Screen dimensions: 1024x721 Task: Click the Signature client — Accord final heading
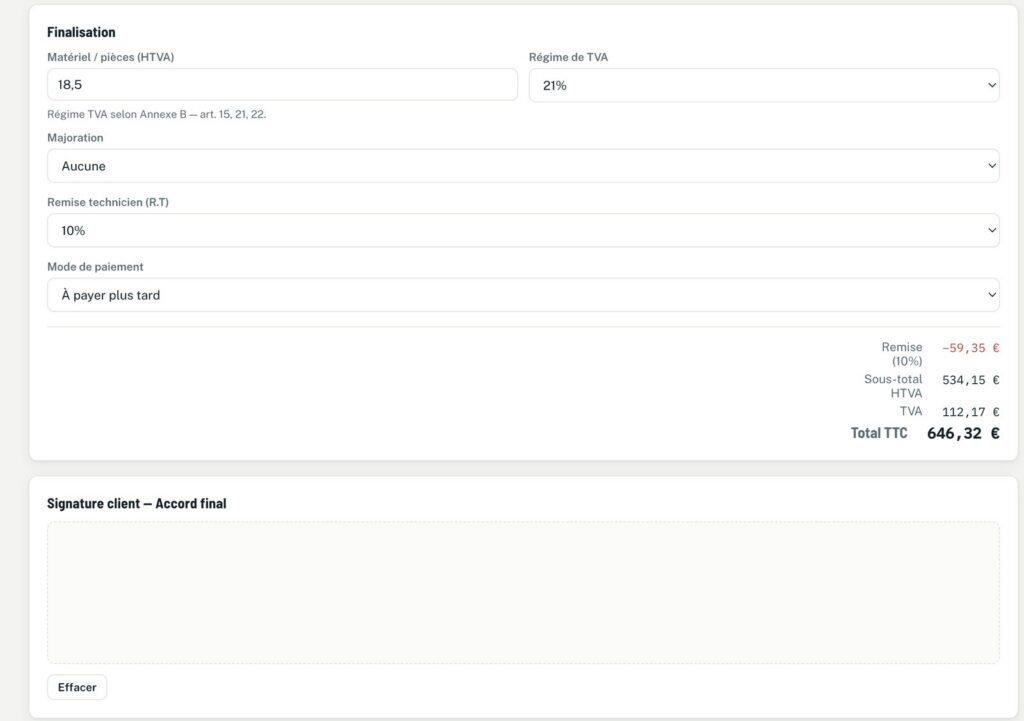(136, 504)
